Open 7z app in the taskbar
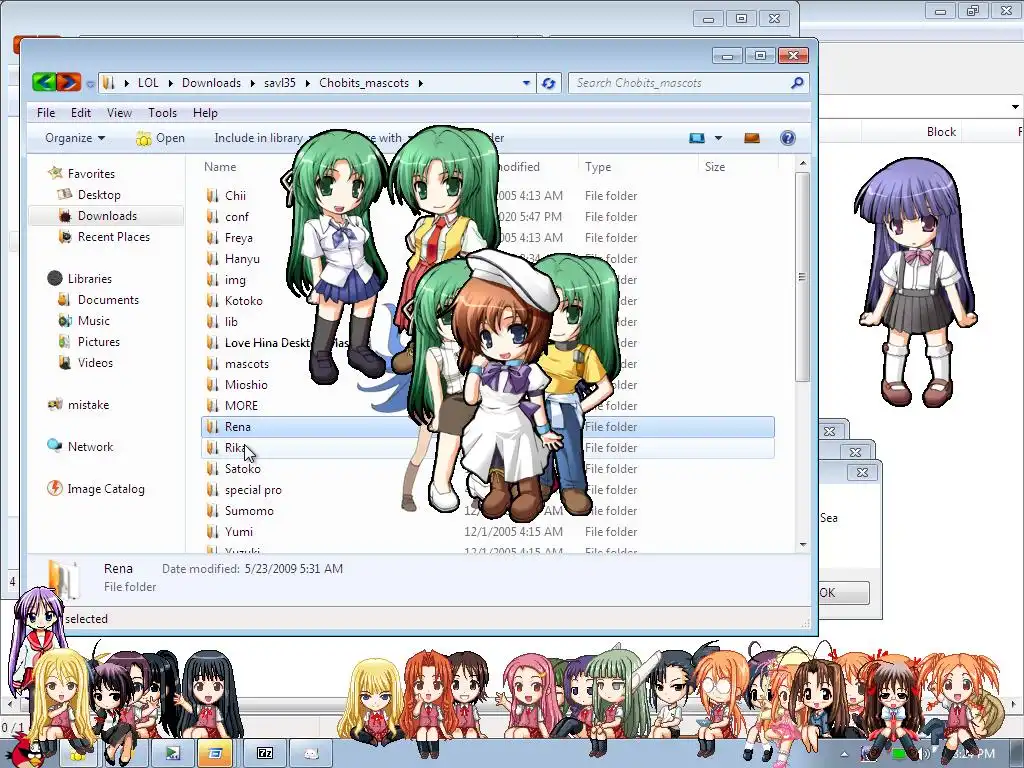The image size is (1024, 768). tap(265, 753)
